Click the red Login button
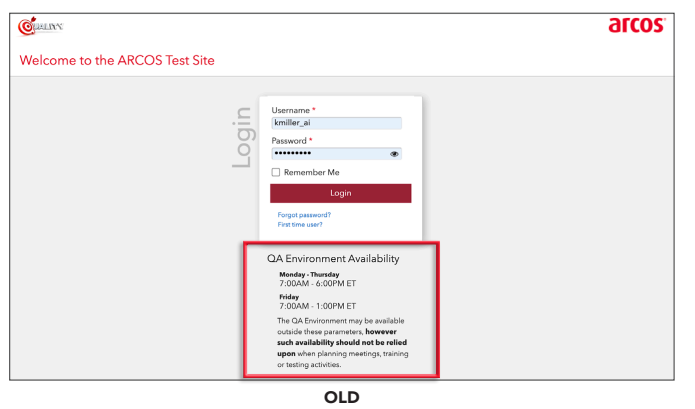Image resolution: width=695 pixels, height=409 pixels. [x=340, y=193]
